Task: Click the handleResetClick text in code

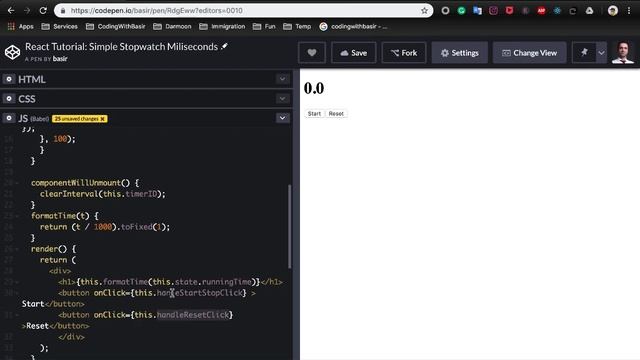Action: 193,315
